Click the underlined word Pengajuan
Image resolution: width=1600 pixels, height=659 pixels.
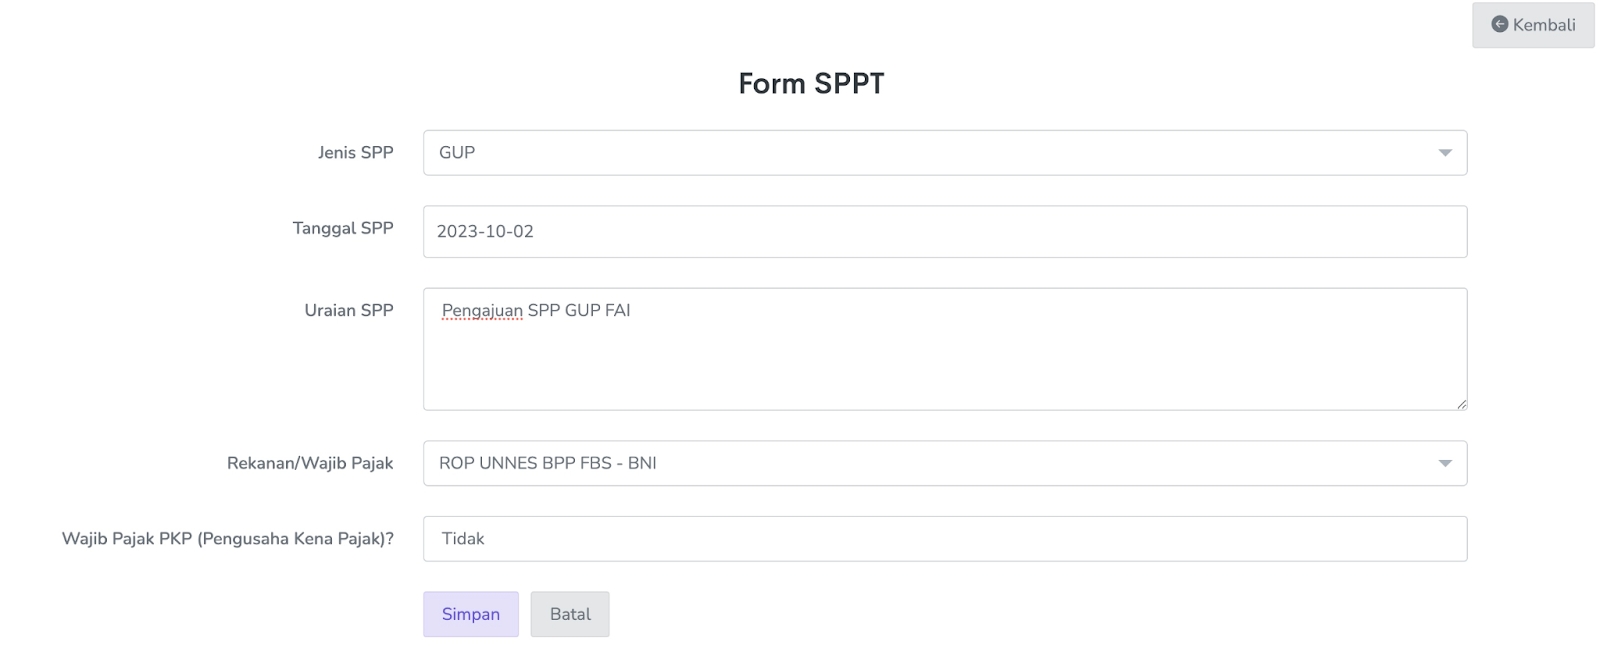482,311
